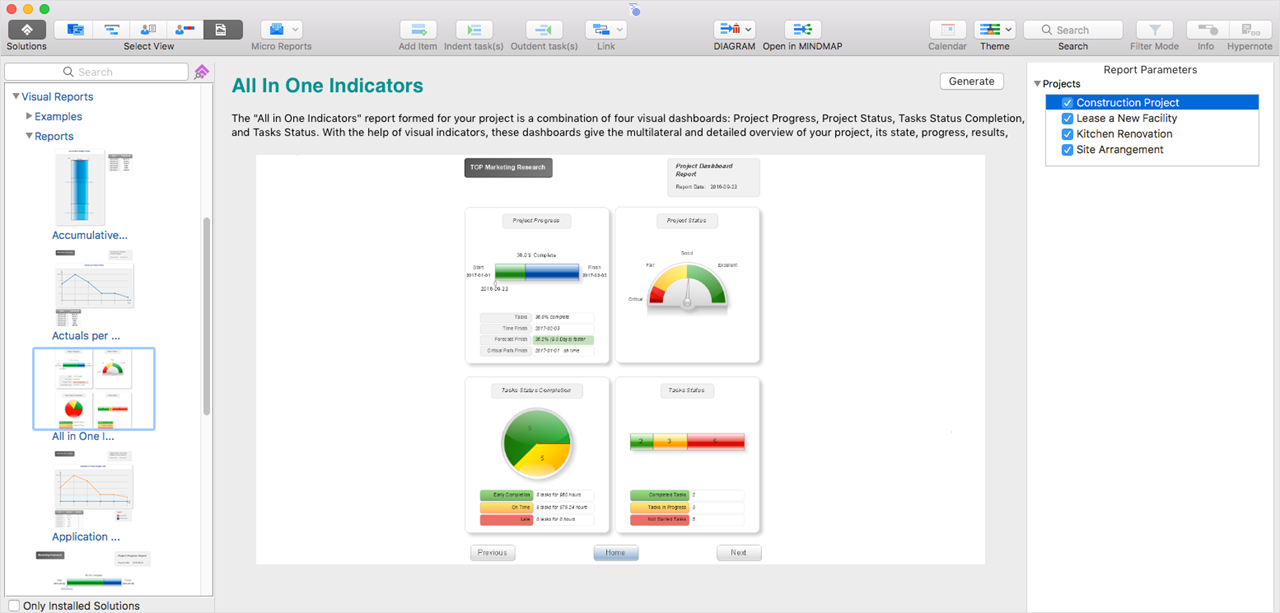The width and height of the screenshot is (1280, 613).
Task: Switch to the resources sheet view
Action: coord(148,30)
